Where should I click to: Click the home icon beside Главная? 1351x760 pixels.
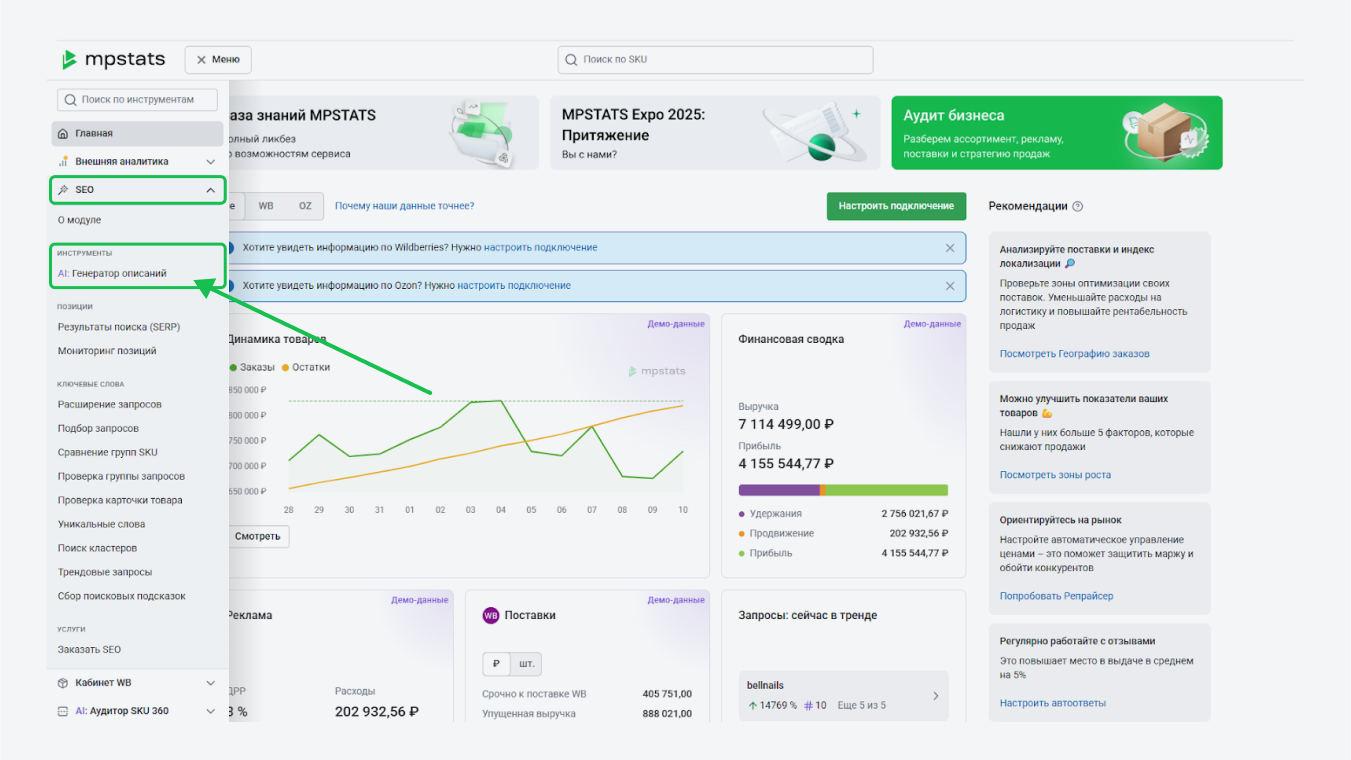pyautogui.click(x=63, y=134)
